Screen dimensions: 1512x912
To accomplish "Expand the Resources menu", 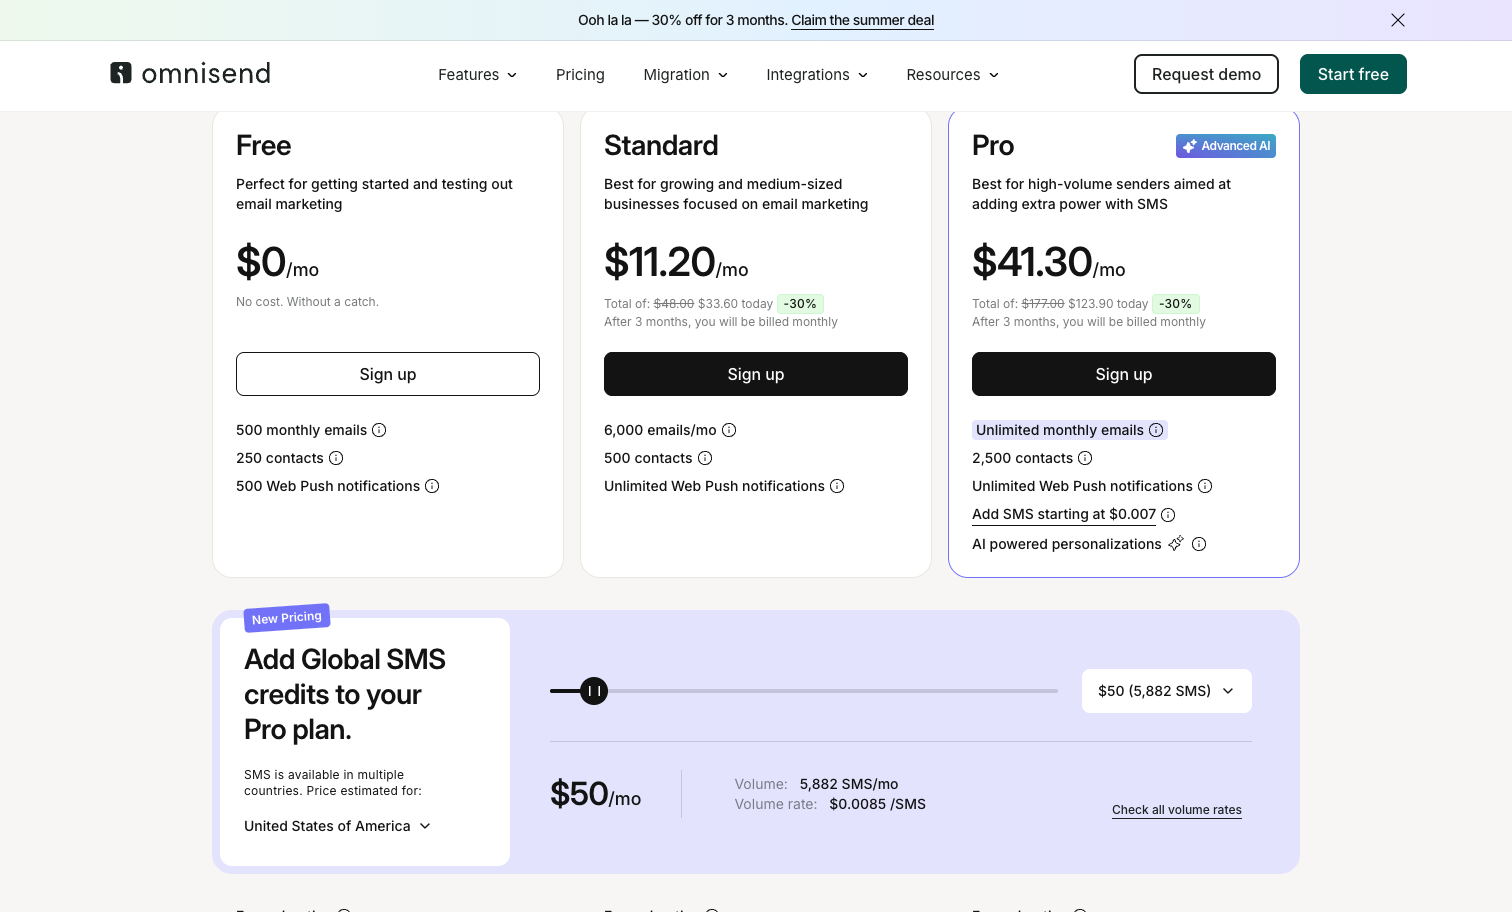I will click(953, 75).
